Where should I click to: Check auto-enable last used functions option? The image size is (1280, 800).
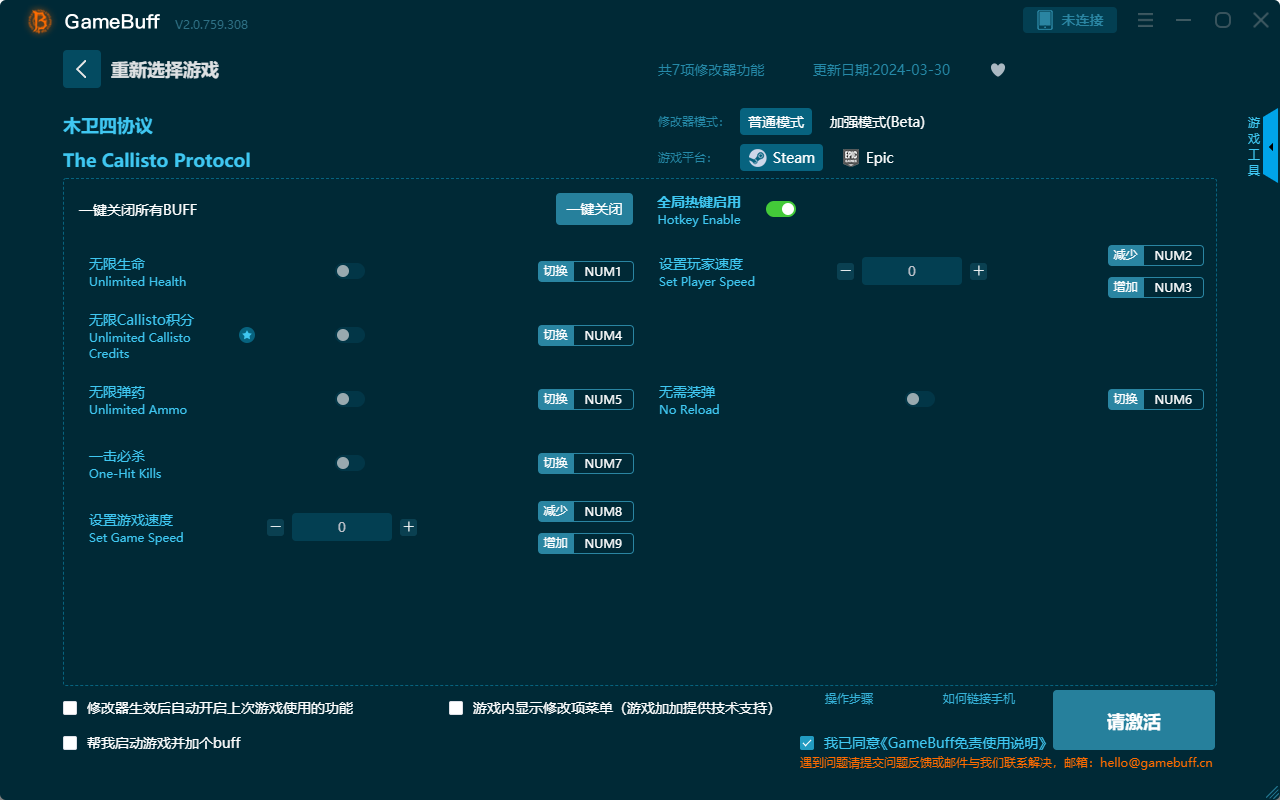70,708
